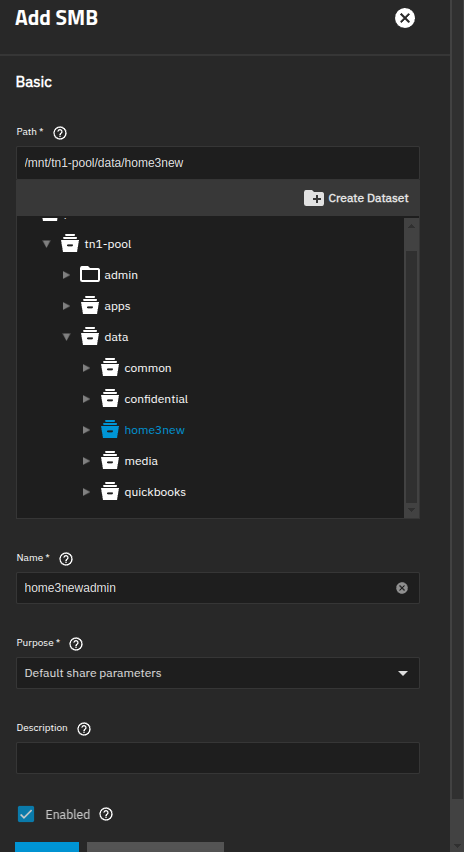Select the common dataset entry
The width and height of the screenshot is (464, 852).
click(148, 368)
